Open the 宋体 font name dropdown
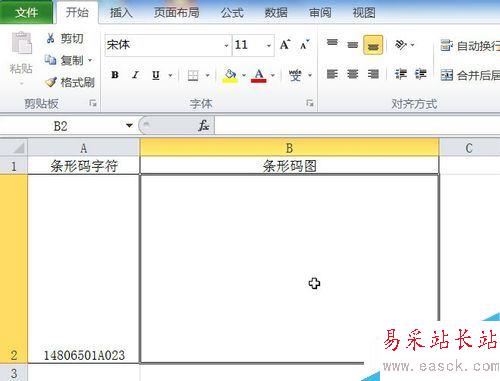 (227, 45)
